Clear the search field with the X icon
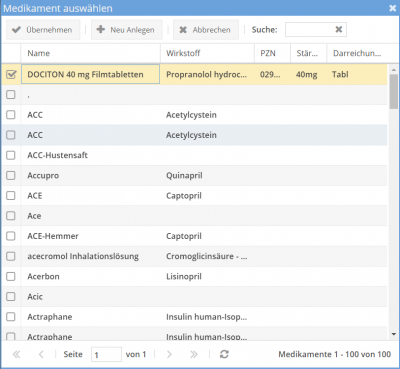This screenshot has width=400, height=369. pyautogui.click(x=339, y=30)
